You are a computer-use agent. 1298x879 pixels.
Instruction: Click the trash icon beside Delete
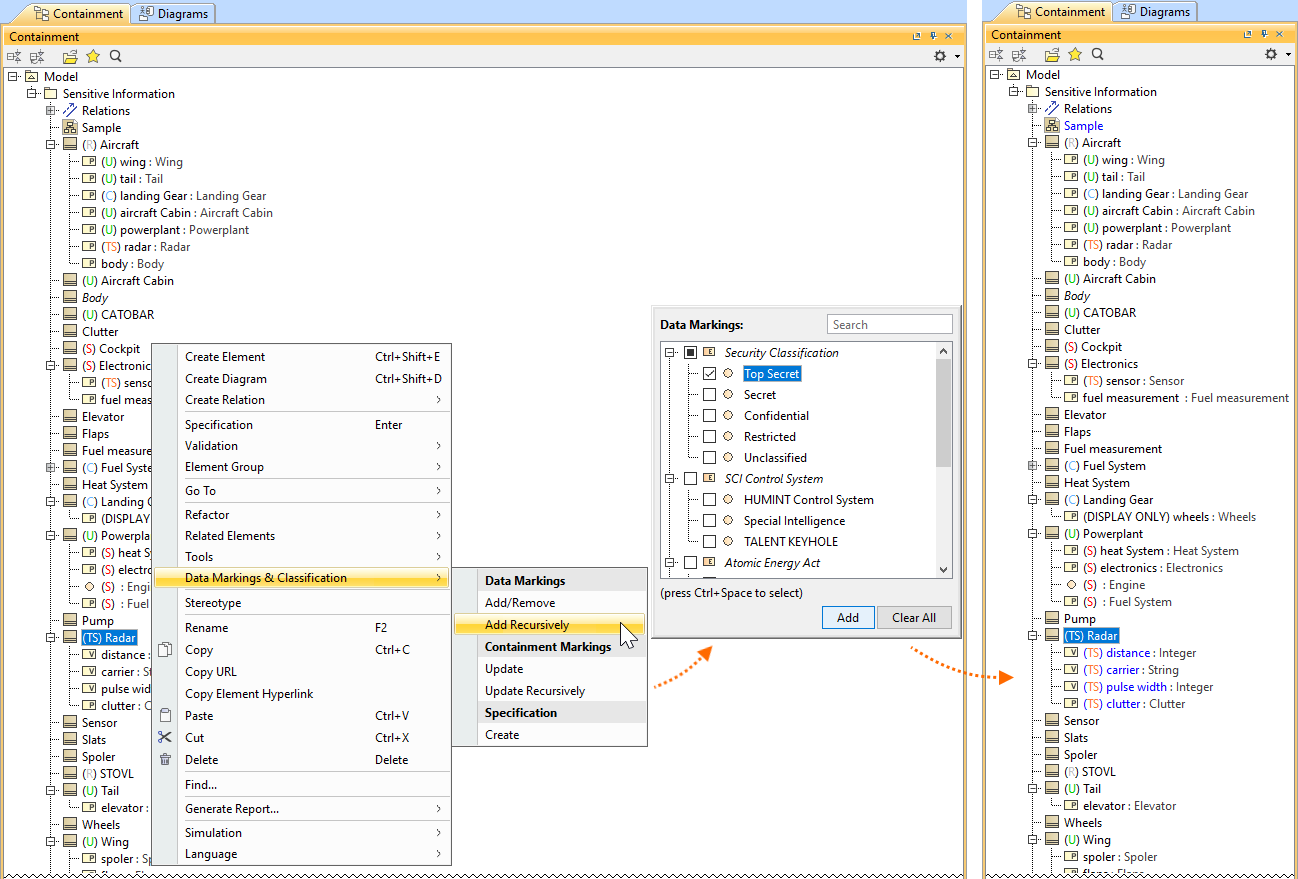[166, 760]
